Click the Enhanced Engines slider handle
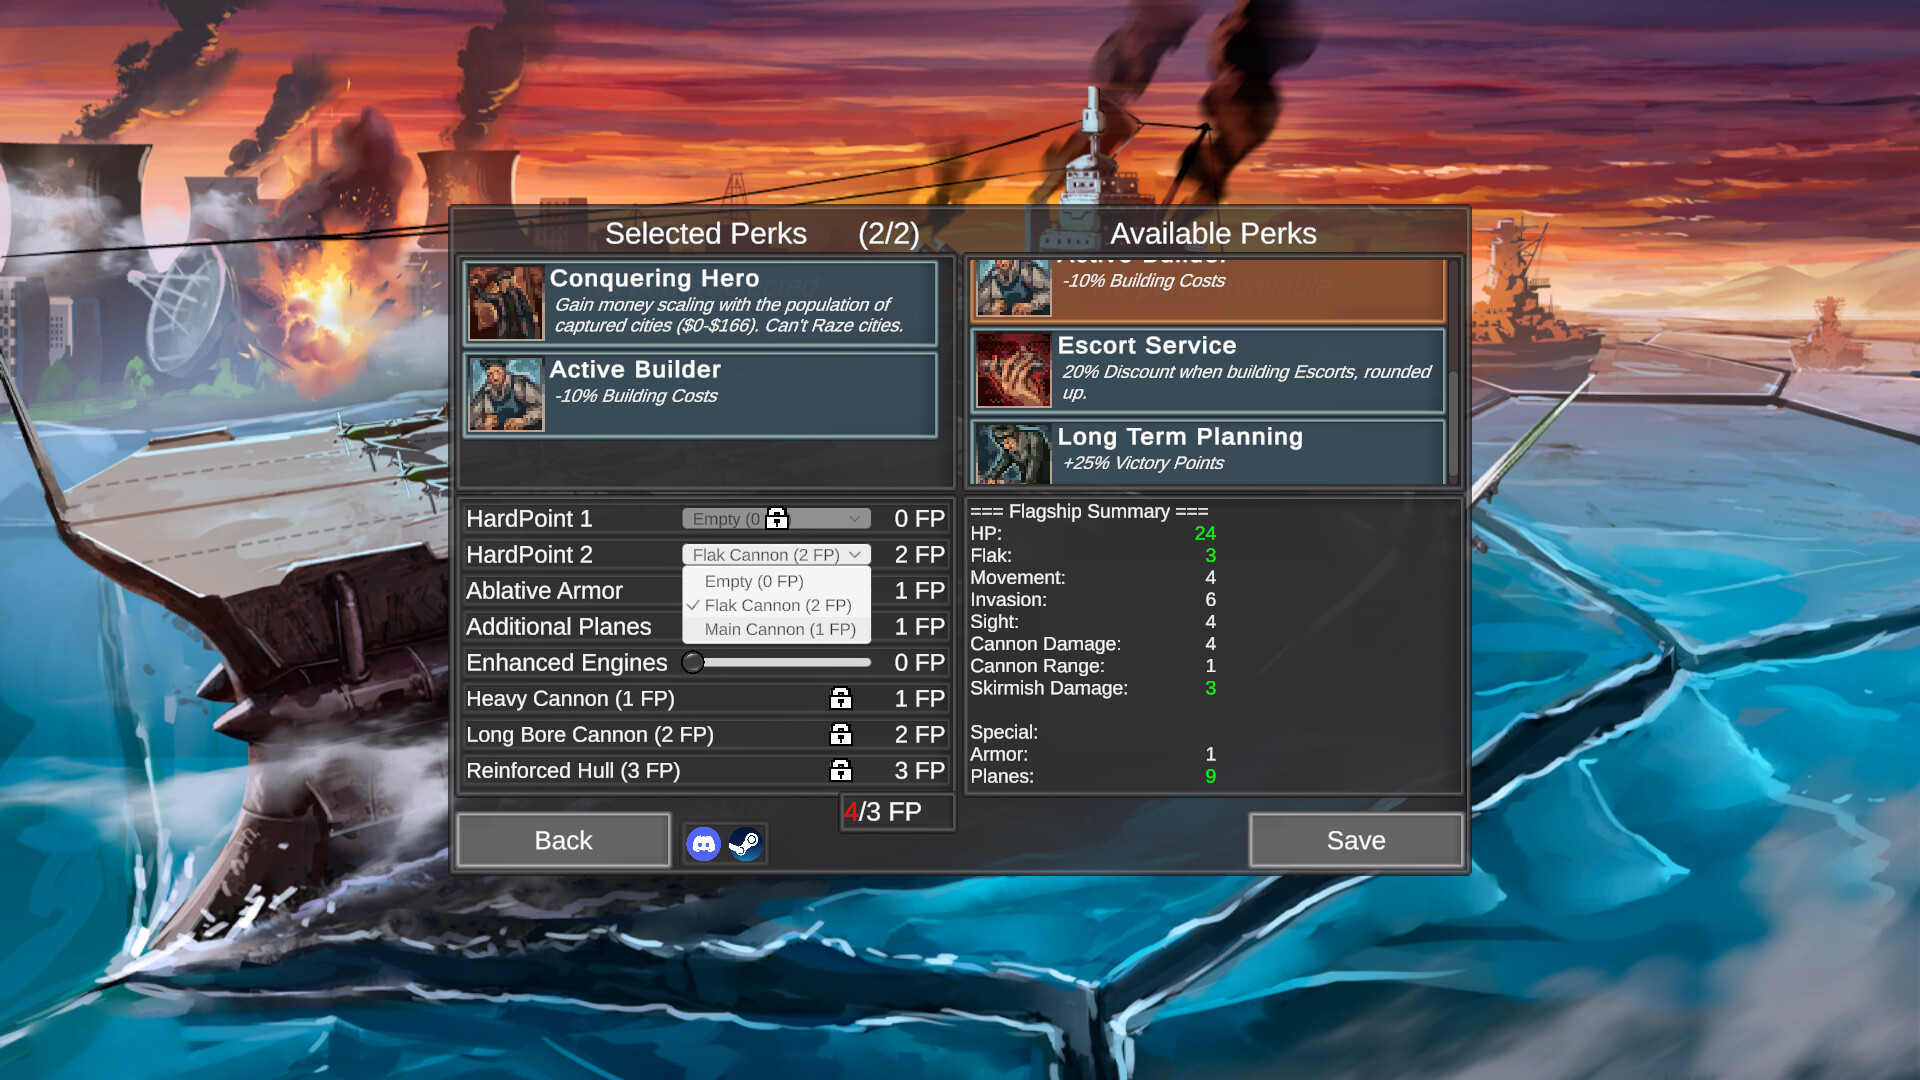This screenshot has width=1920, height=1080. click(693, 662)
